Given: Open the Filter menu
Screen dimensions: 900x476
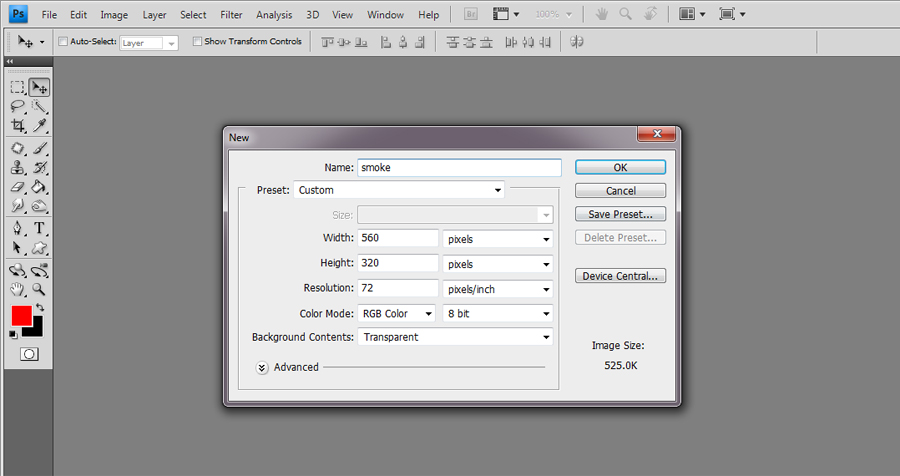Looking at the screenshot, I should point(231,15).
